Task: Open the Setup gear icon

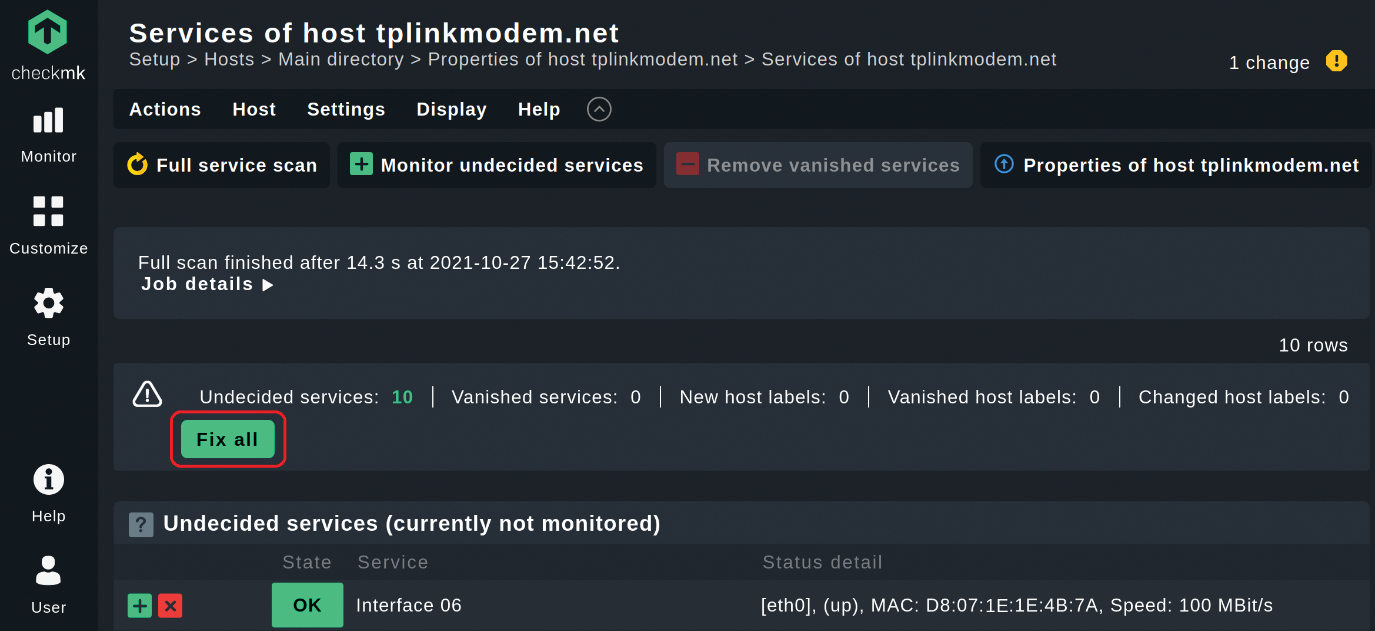Action: pos(48,303)
